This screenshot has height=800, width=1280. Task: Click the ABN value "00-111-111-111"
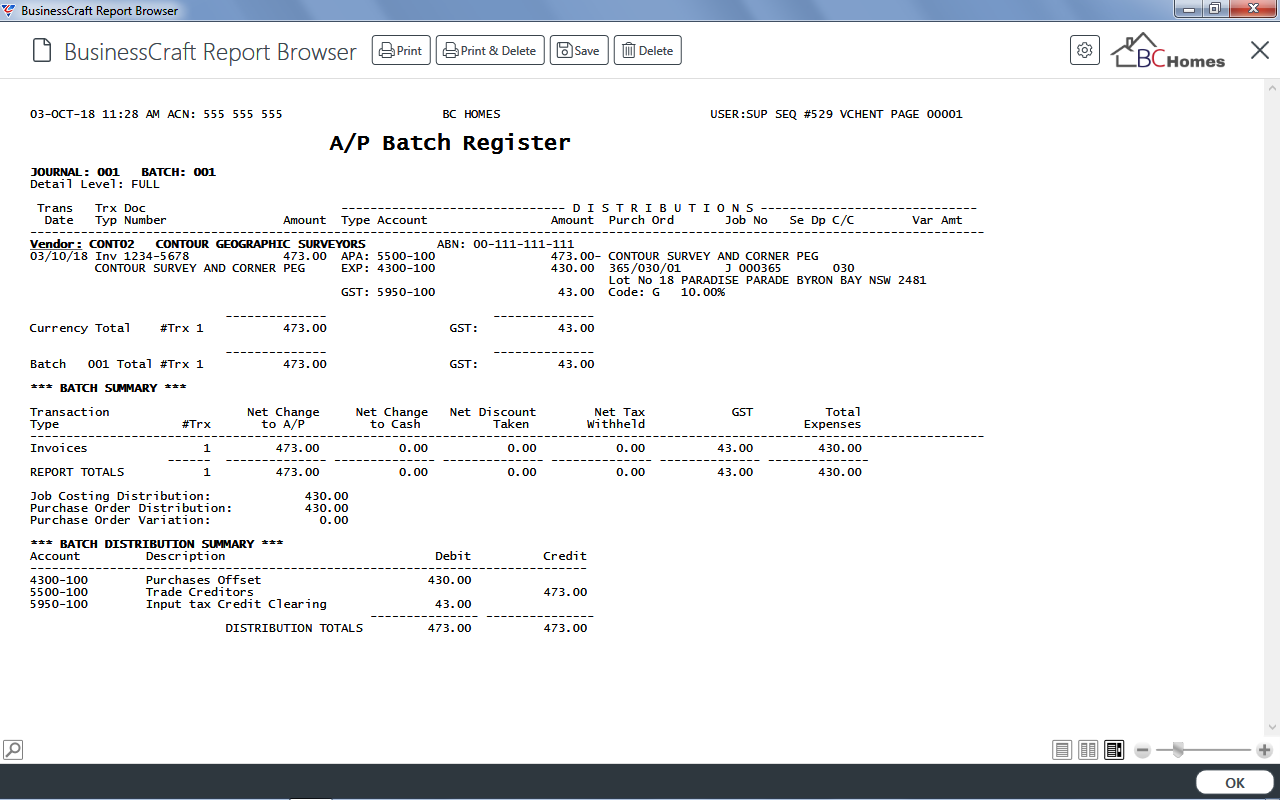click(x=524, y=244)
